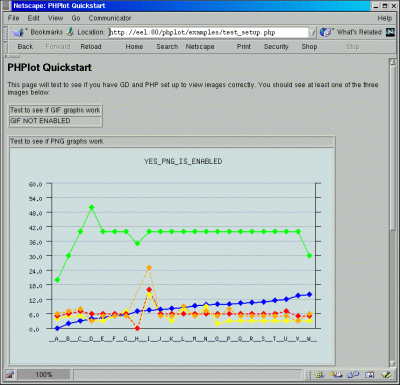
Task: Click the Reload button
Action: point(91,47)
